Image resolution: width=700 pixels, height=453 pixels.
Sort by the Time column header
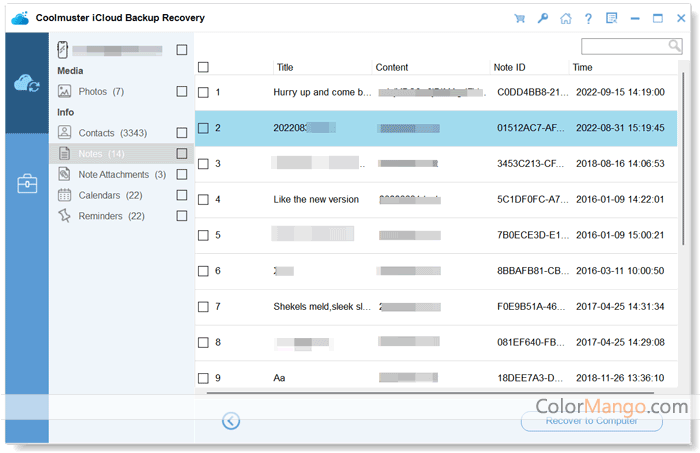click(x=582, y=67)
